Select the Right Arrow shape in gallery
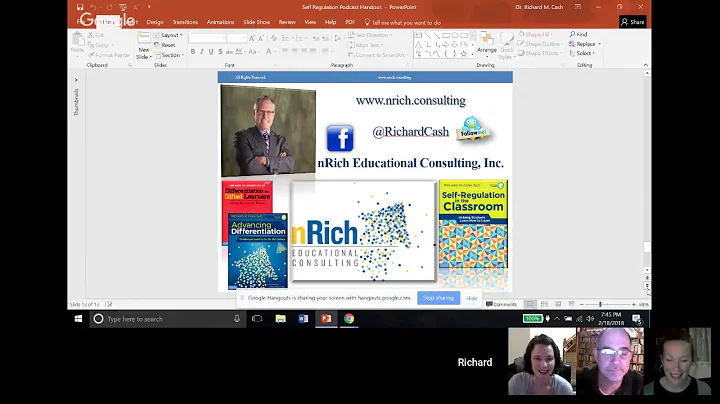The height and width of the screenshot is (404, 720). 445,45
